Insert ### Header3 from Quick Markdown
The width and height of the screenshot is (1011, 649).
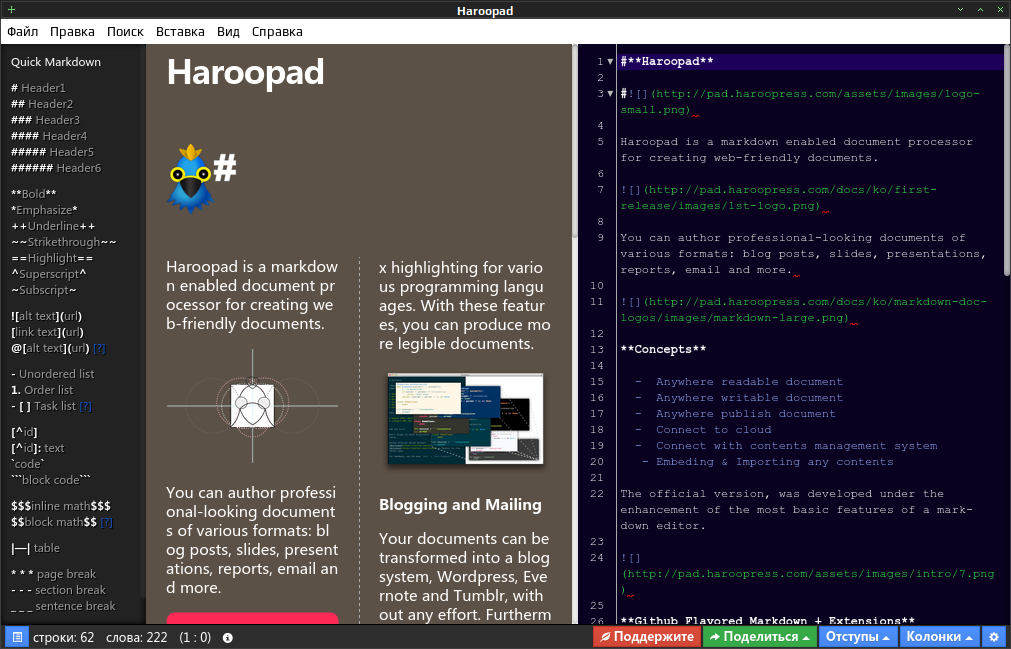(x=45, y=120)
